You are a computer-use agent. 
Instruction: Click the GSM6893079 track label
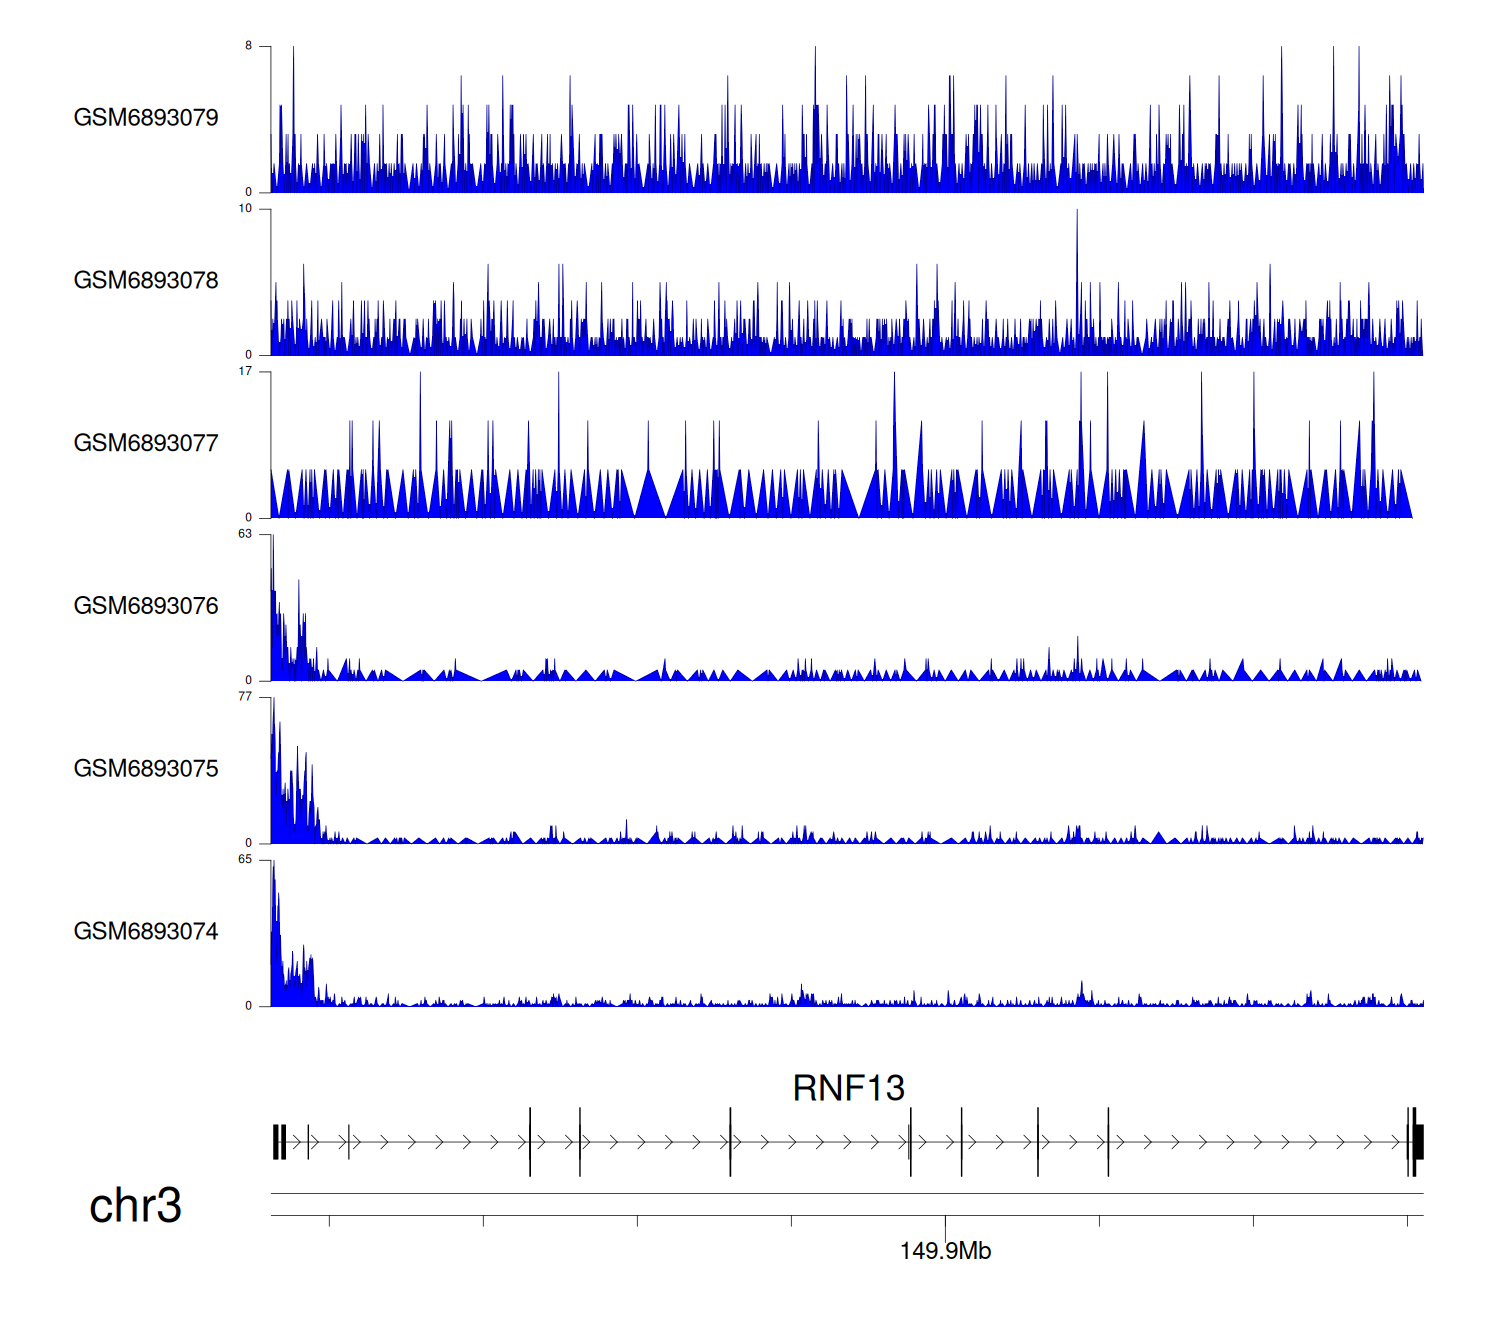click(x=146, y=118)
